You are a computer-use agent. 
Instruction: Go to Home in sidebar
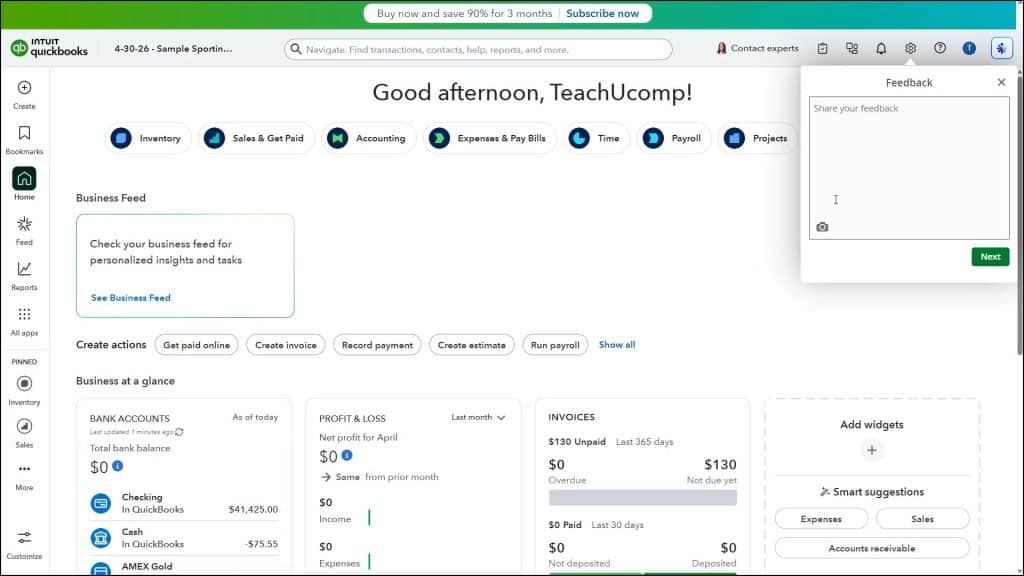click(24, 184)
